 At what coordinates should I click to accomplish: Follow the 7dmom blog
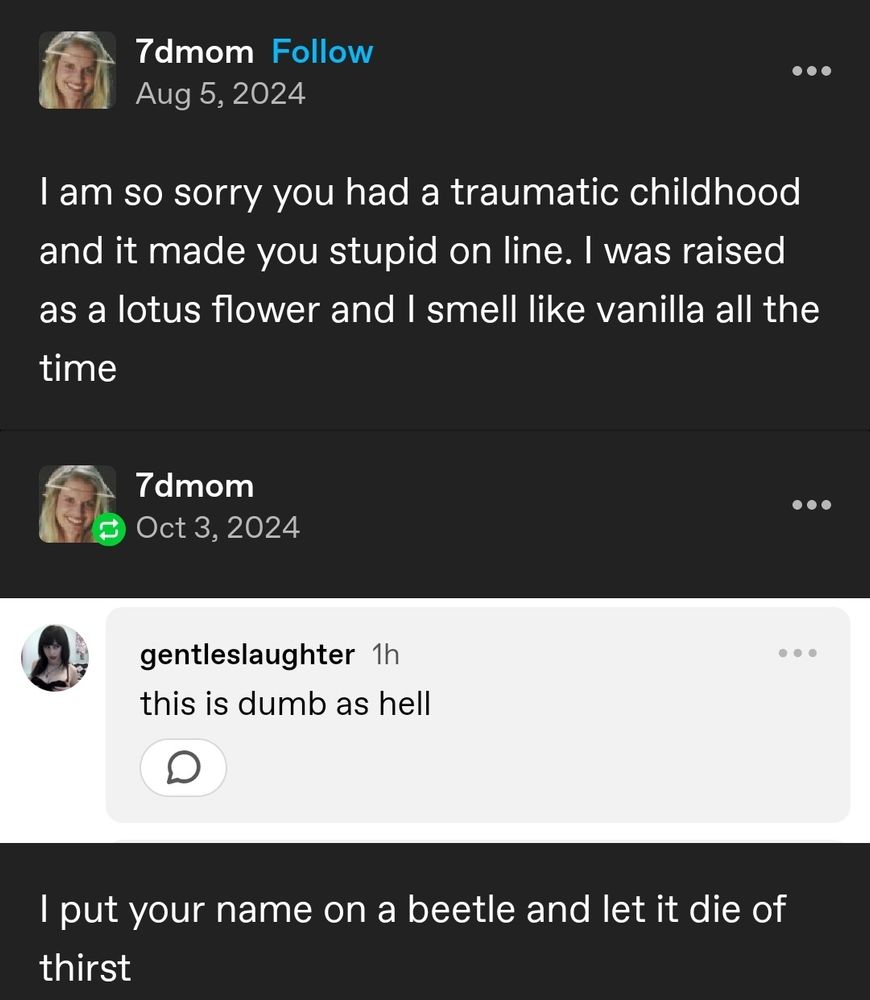[322, 52]
